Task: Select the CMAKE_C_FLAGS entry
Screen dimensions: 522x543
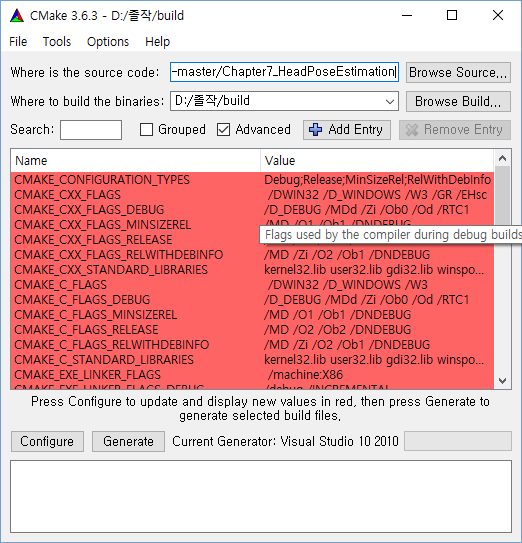Action: tap(61, 285)
